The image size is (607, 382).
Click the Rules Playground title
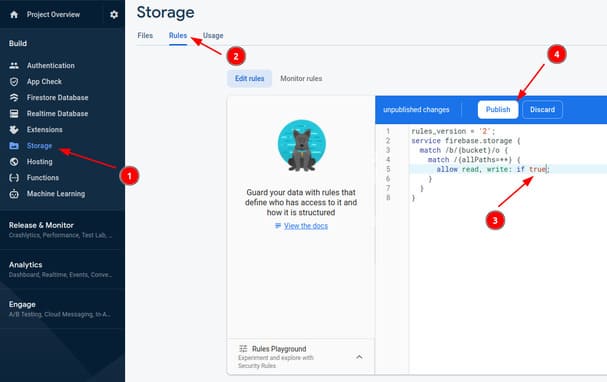[279, 349]
